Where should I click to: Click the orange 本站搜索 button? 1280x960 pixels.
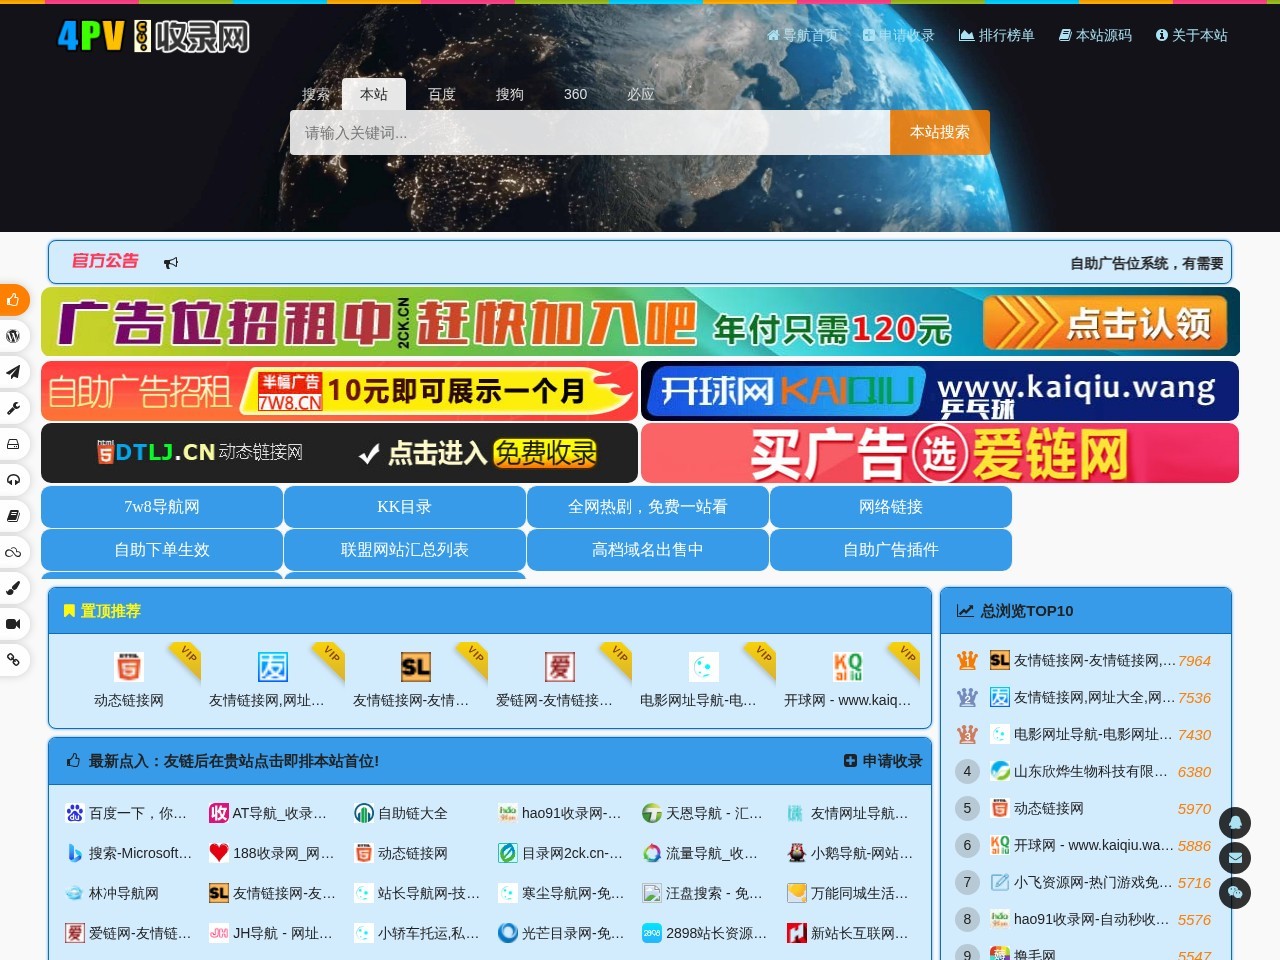pos(940,132)
